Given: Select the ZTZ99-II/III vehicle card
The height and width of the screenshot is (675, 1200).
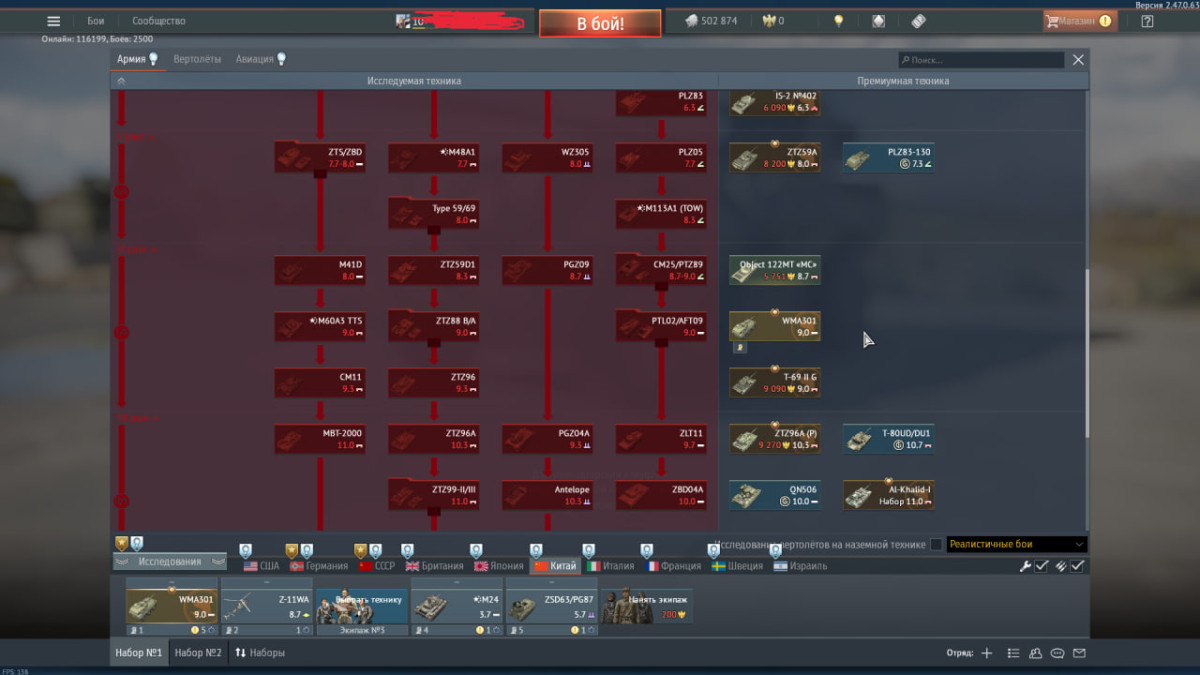Looking at the screenshot, I should coord(434,495).
